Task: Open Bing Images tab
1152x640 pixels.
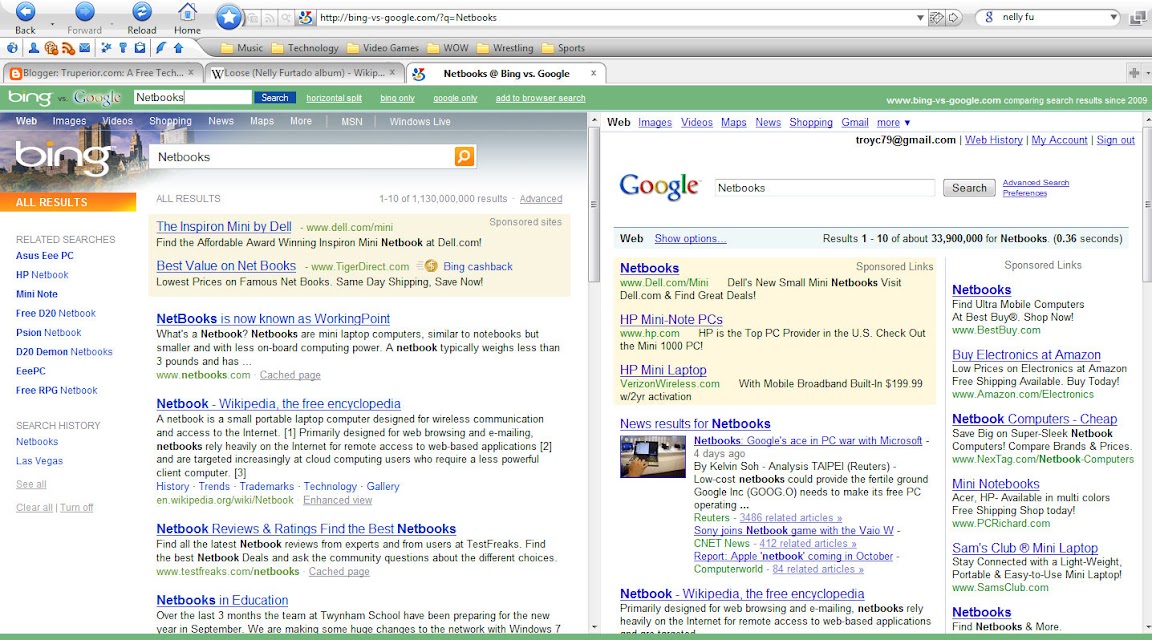Action: click(69, 121)
